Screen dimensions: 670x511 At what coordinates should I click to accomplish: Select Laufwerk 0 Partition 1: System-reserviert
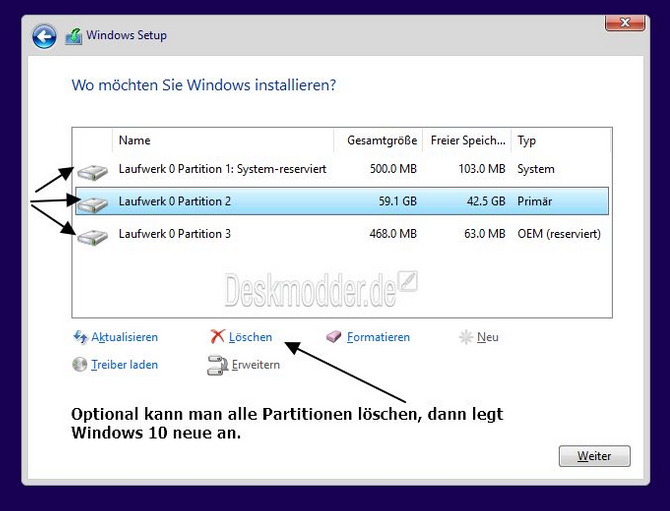click(342, 169)
